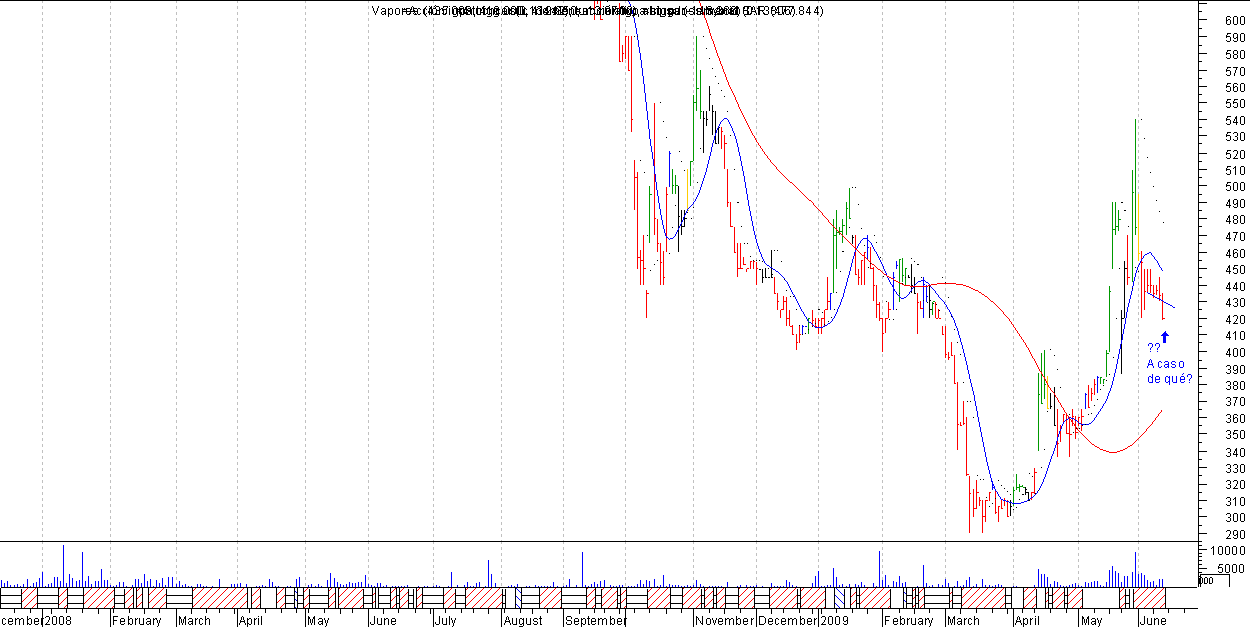Click the blue up-arrow annotation marker
This screenshot has width=1250, height=627.
[x=1164, y=337]
